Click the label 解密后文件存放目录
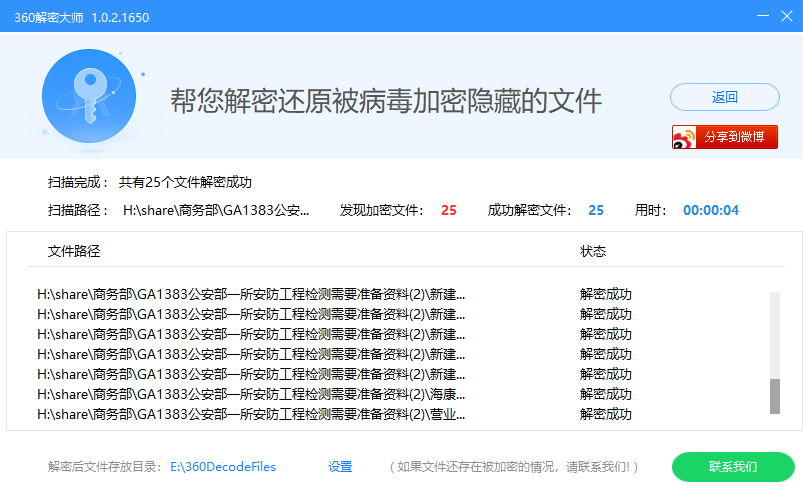 [104, 467]
